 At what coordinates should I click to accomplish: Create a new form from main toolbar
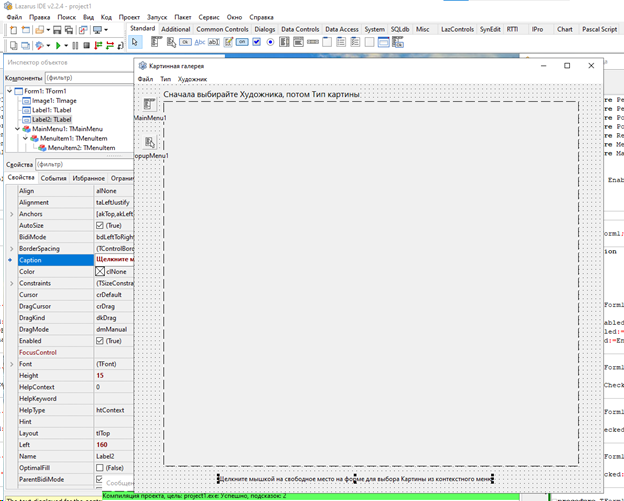[26, 30]
